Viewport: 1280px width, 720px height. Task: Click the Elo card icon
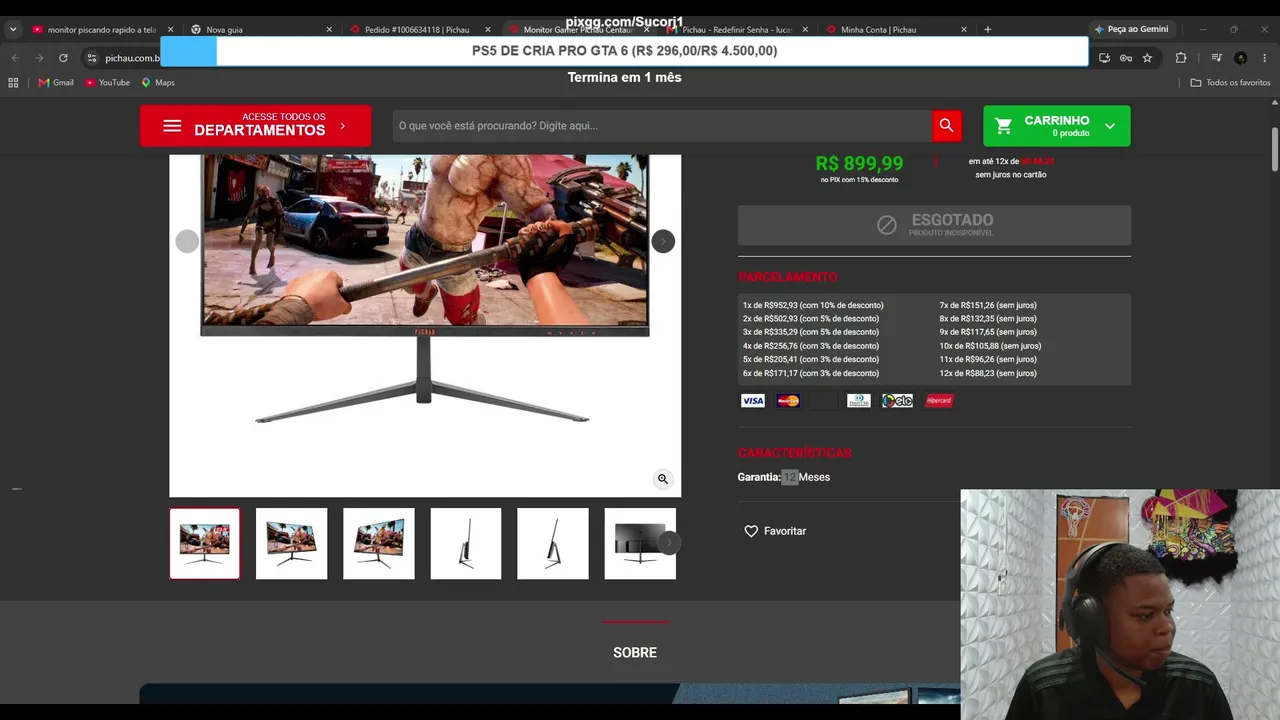point(897,401)
